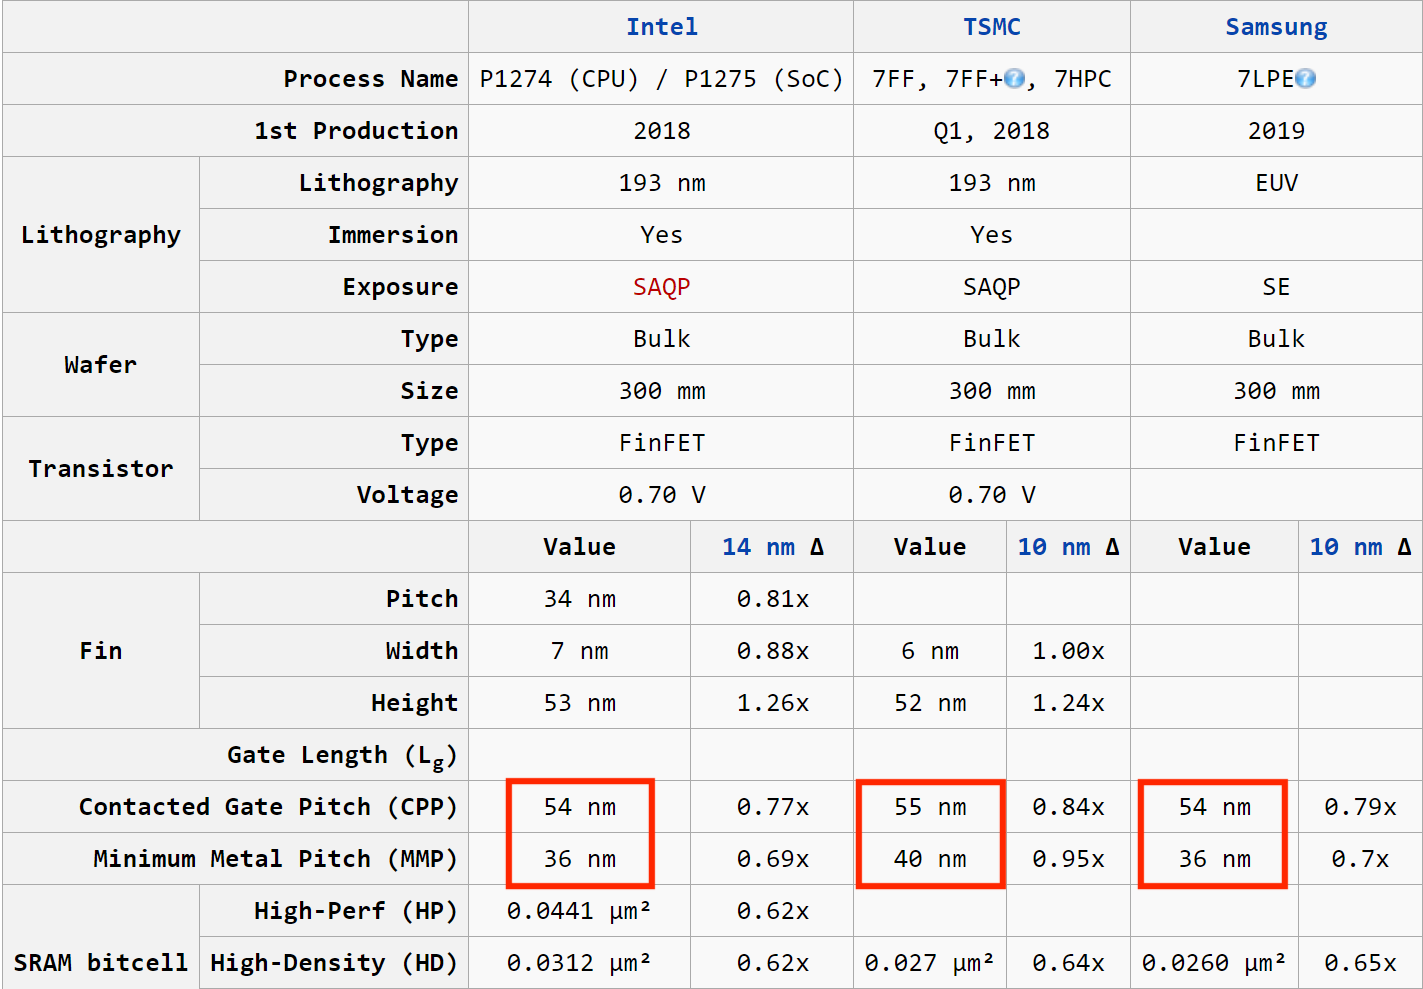
Task: Click the EUV lithography cell
Action: pyautogui.click(x=1277, y=183)
